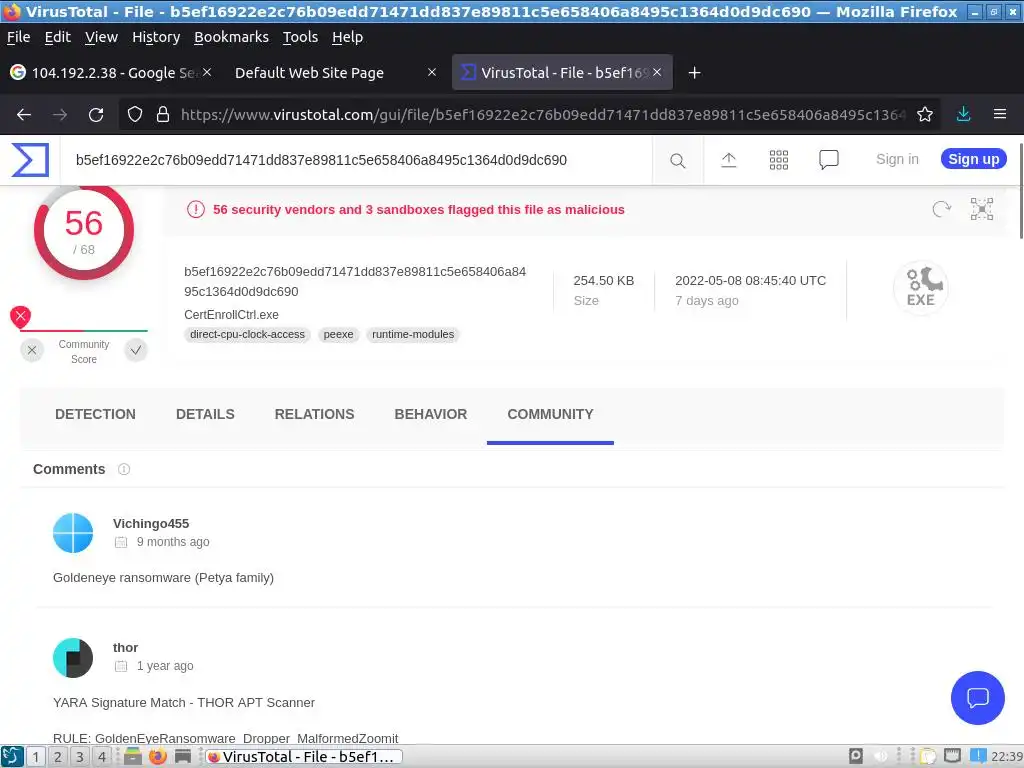The height and width of the screenshot is (768, 1024).
Task: Switch to DETECTION tab
Action: click(95, 415)
